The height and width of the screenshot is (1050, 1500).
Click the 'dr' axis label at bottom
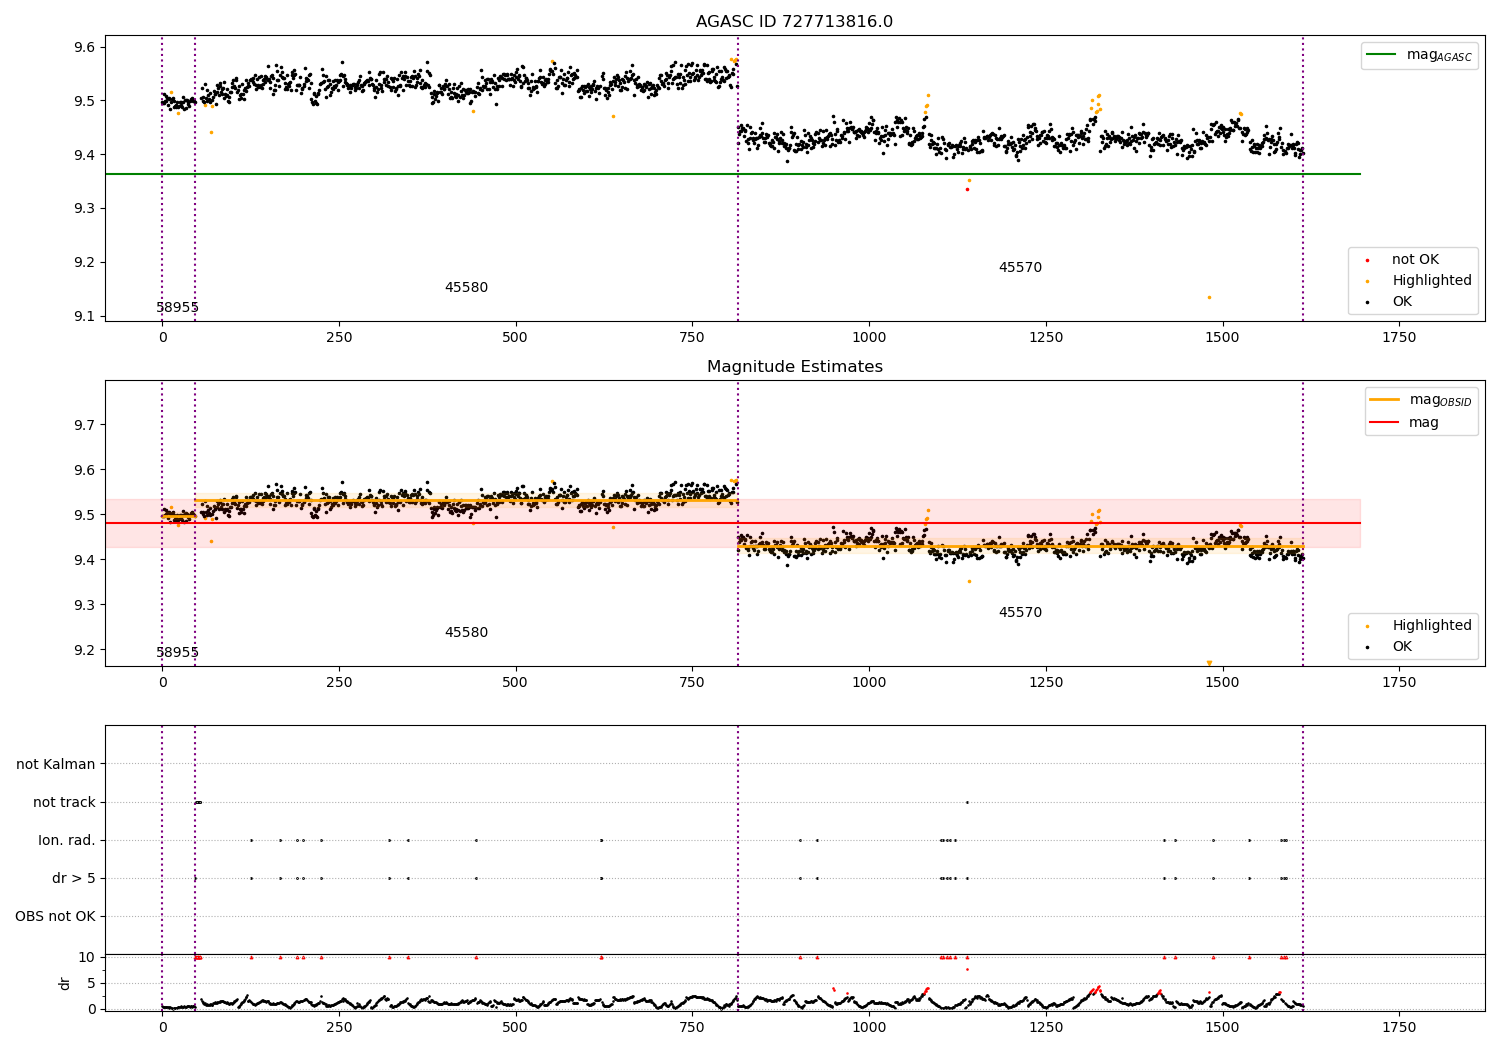click(65, 983)
